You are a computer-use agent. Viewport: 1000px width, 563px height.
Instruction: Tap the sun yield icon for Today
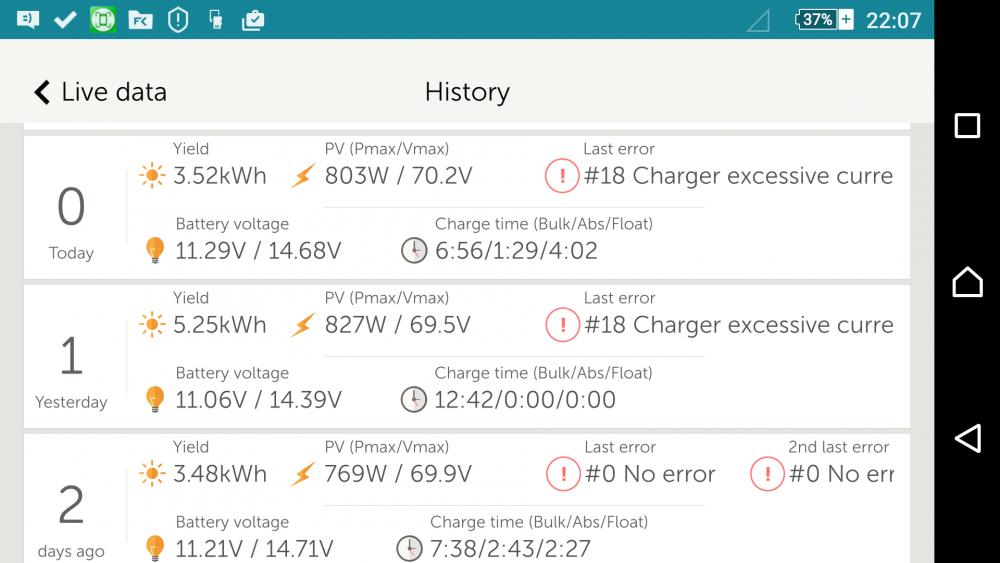point(152,175)
